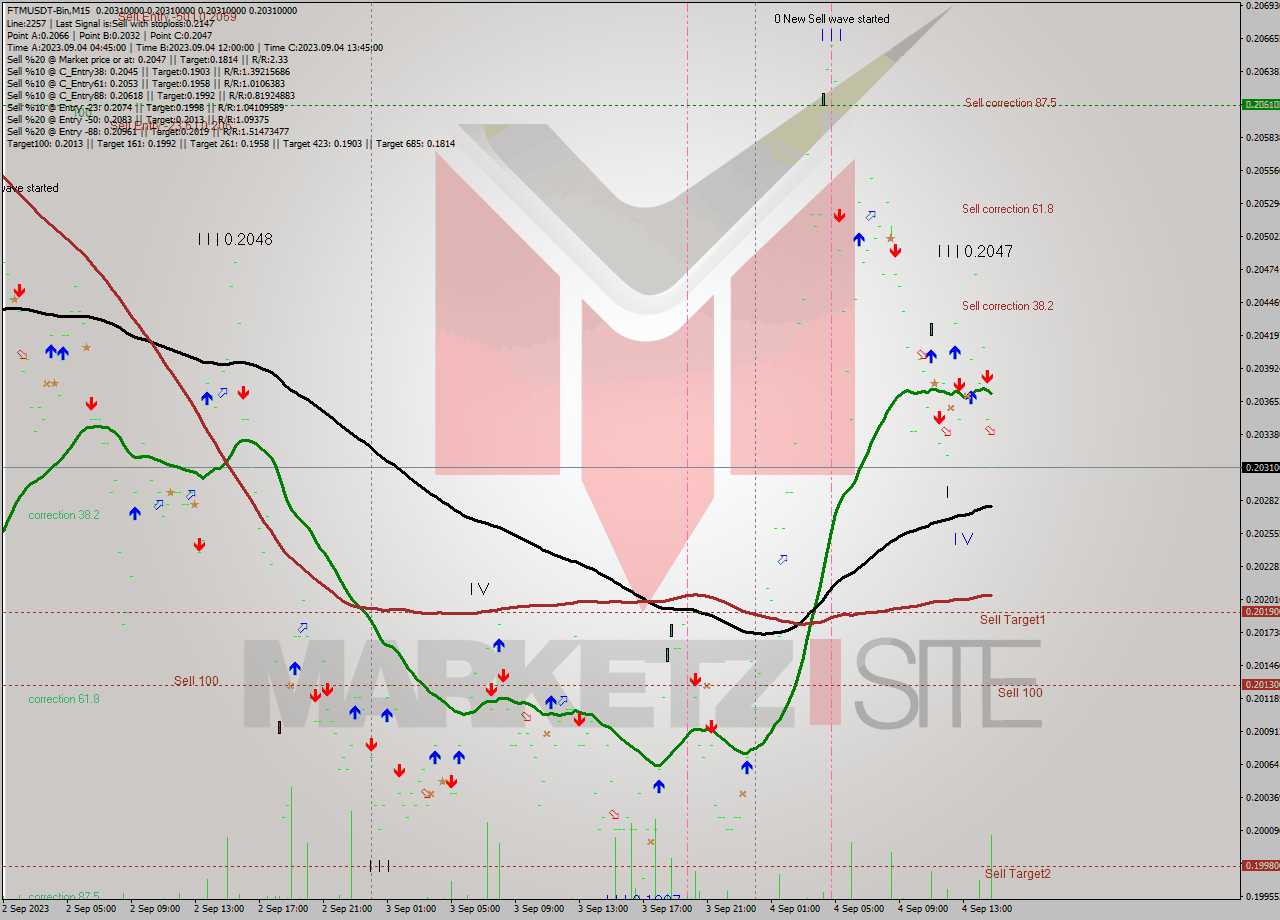Click the 0.20693 price axis value
1280x920 pixels.
coord(1263,6)
